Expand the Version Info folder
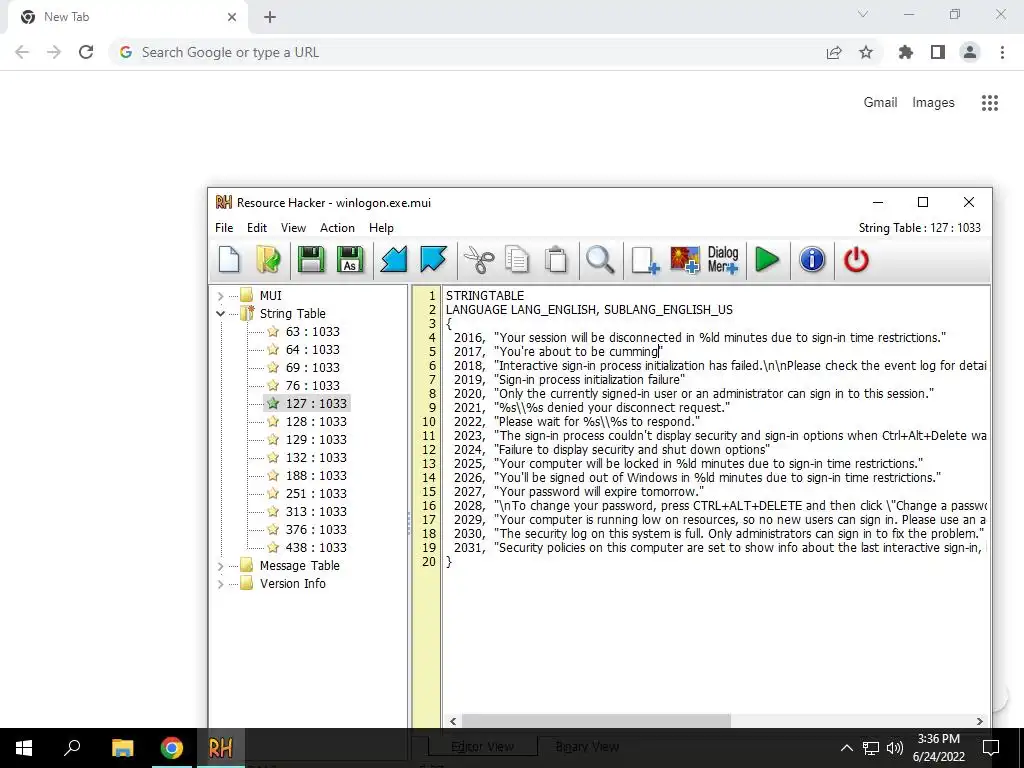This screenshot has width=1024, height=768. pyautogui.click(x=220, y=584)
